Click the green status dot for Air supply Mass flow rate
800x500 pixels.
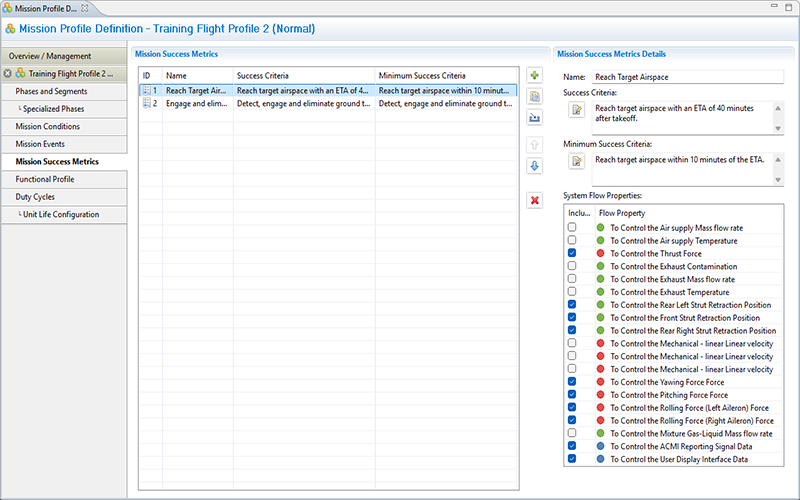600,228
